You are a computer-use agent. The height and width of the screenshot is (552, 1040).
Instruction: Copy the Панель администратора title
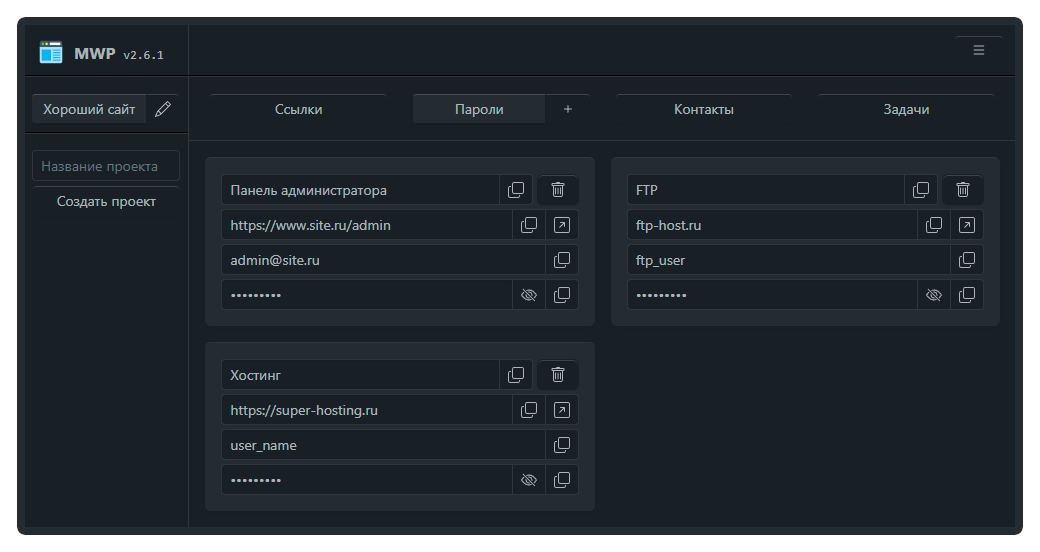click(x=516, y=190)
